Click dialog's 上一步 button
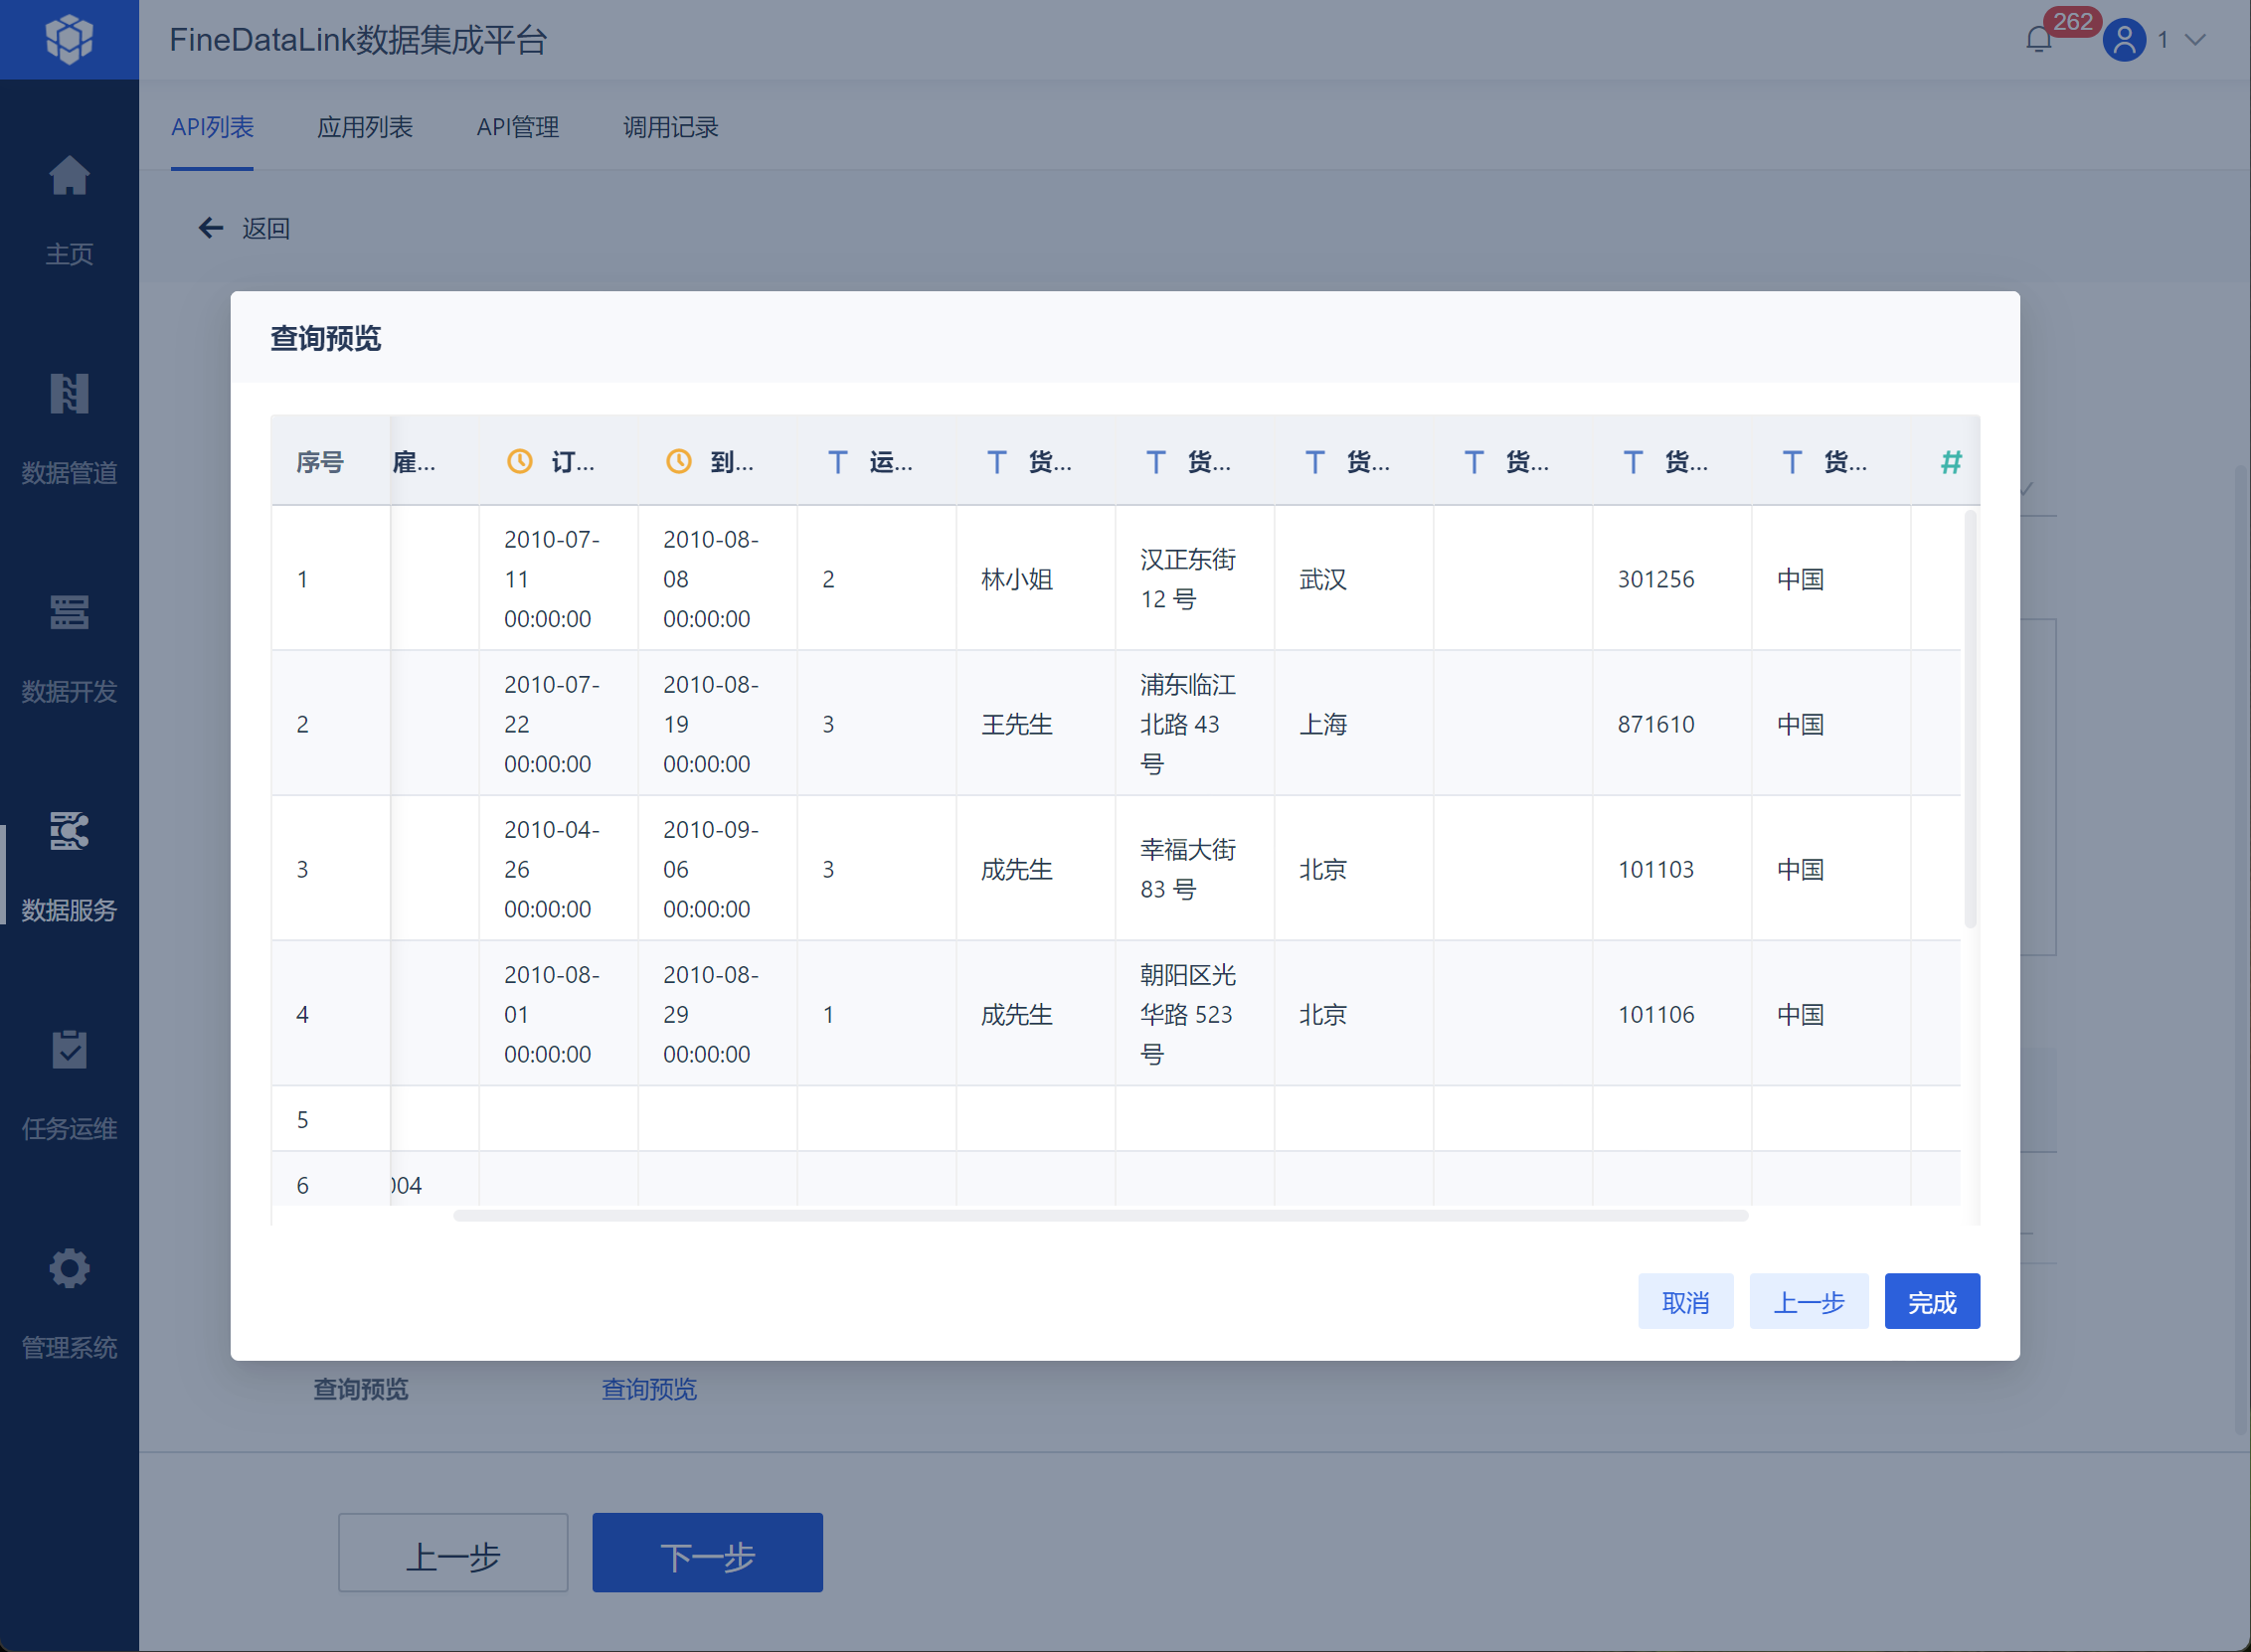The width and height of the screenshot is (2251, 1652). (1808, 1301)
